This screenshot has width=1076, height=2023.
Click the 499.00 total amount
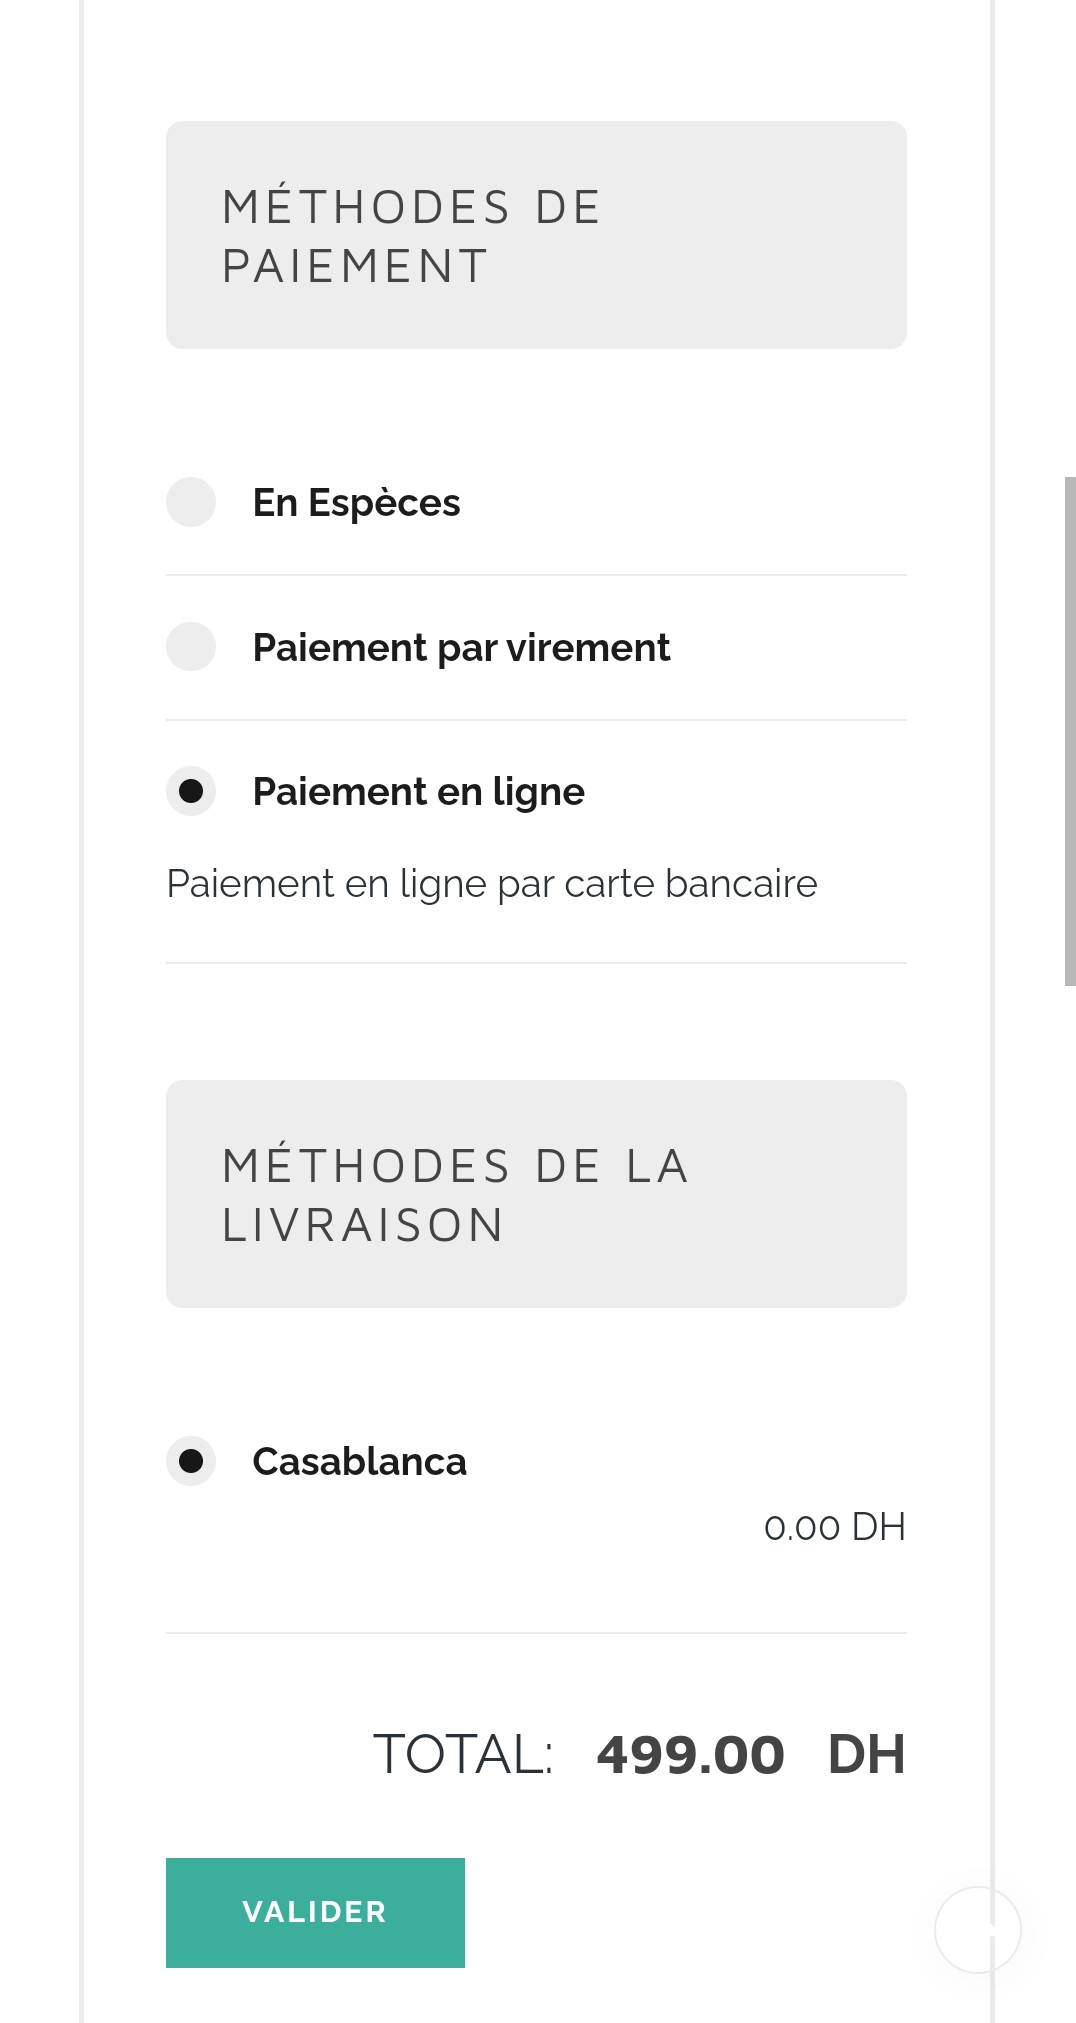pos(690,1755)
